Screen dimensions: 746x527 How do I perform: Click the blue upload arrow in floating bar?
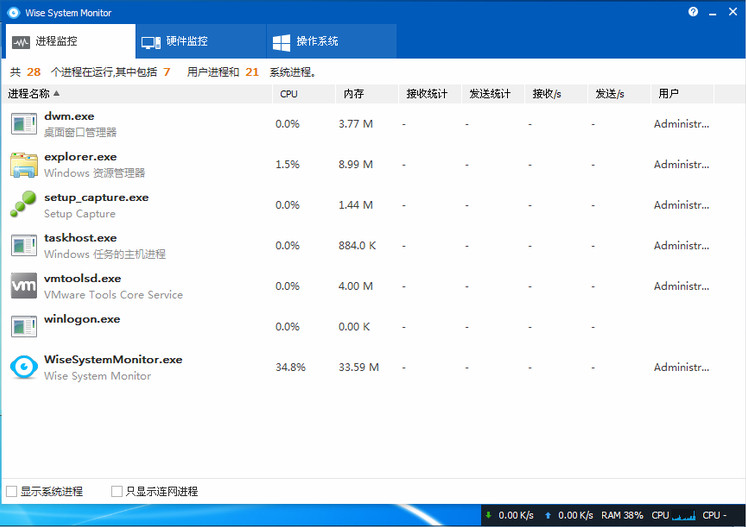[548, 515]
